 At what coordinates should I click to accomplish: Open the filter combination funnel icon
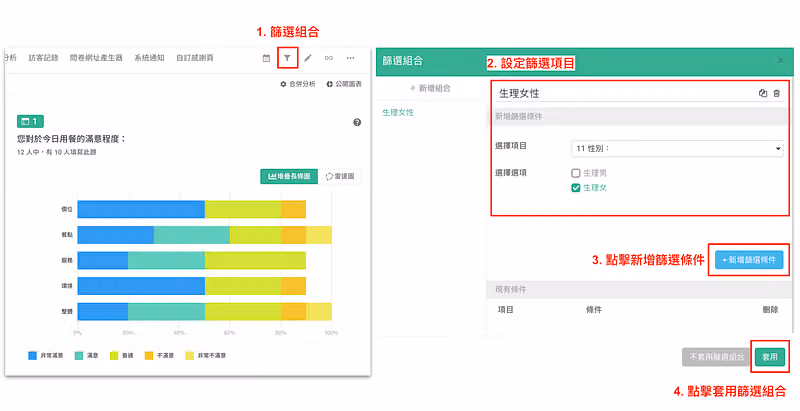click(x=287, y=58)
